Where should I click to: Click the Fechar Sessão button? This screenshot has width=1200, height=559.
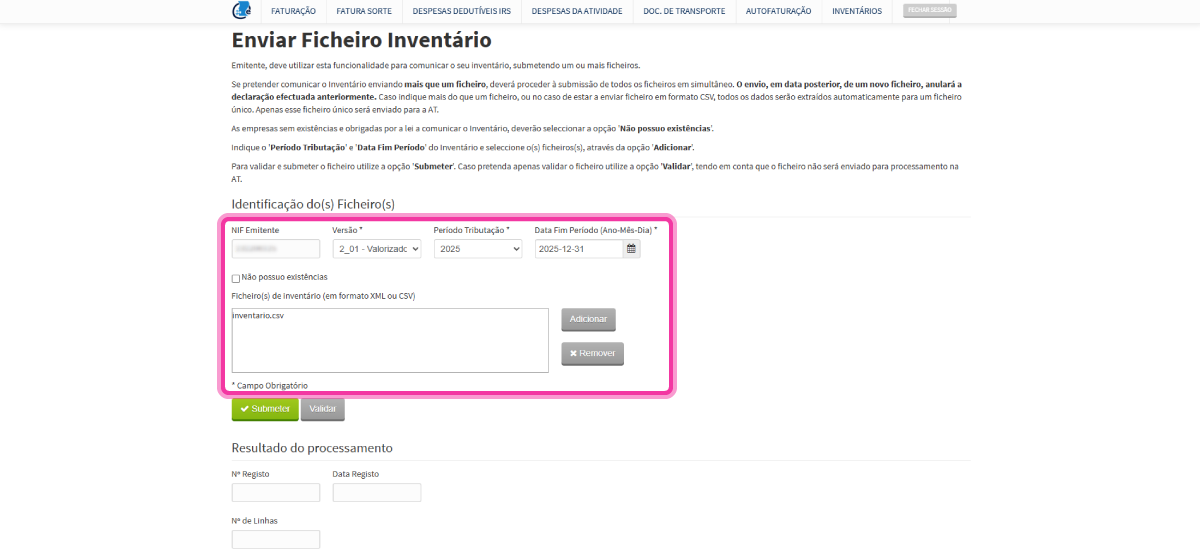929,10
